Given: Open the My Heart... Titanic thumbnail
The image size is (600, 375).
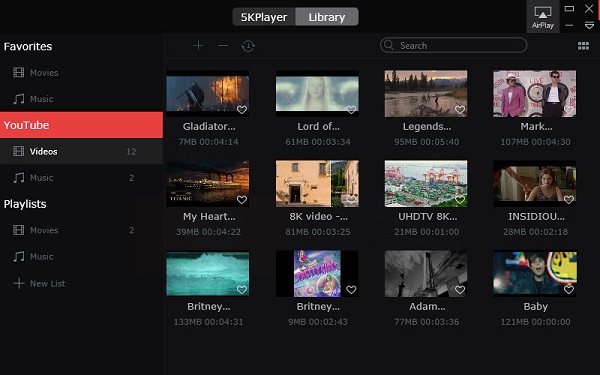Looking at the screenshot, I should click(208, 184).
